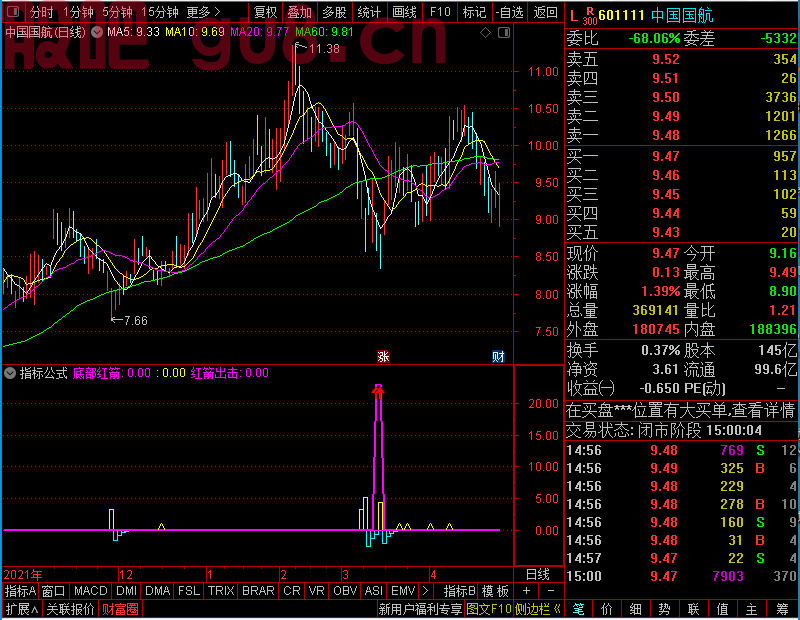
Task: Switch indicator to MACD
Action: click(90, 591)
